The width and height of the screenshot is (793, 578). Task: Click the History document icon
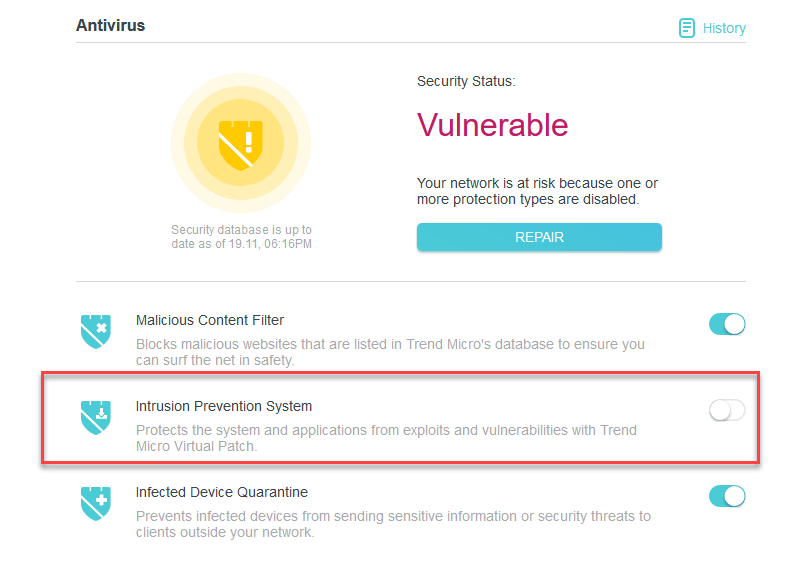click(687, 28)
